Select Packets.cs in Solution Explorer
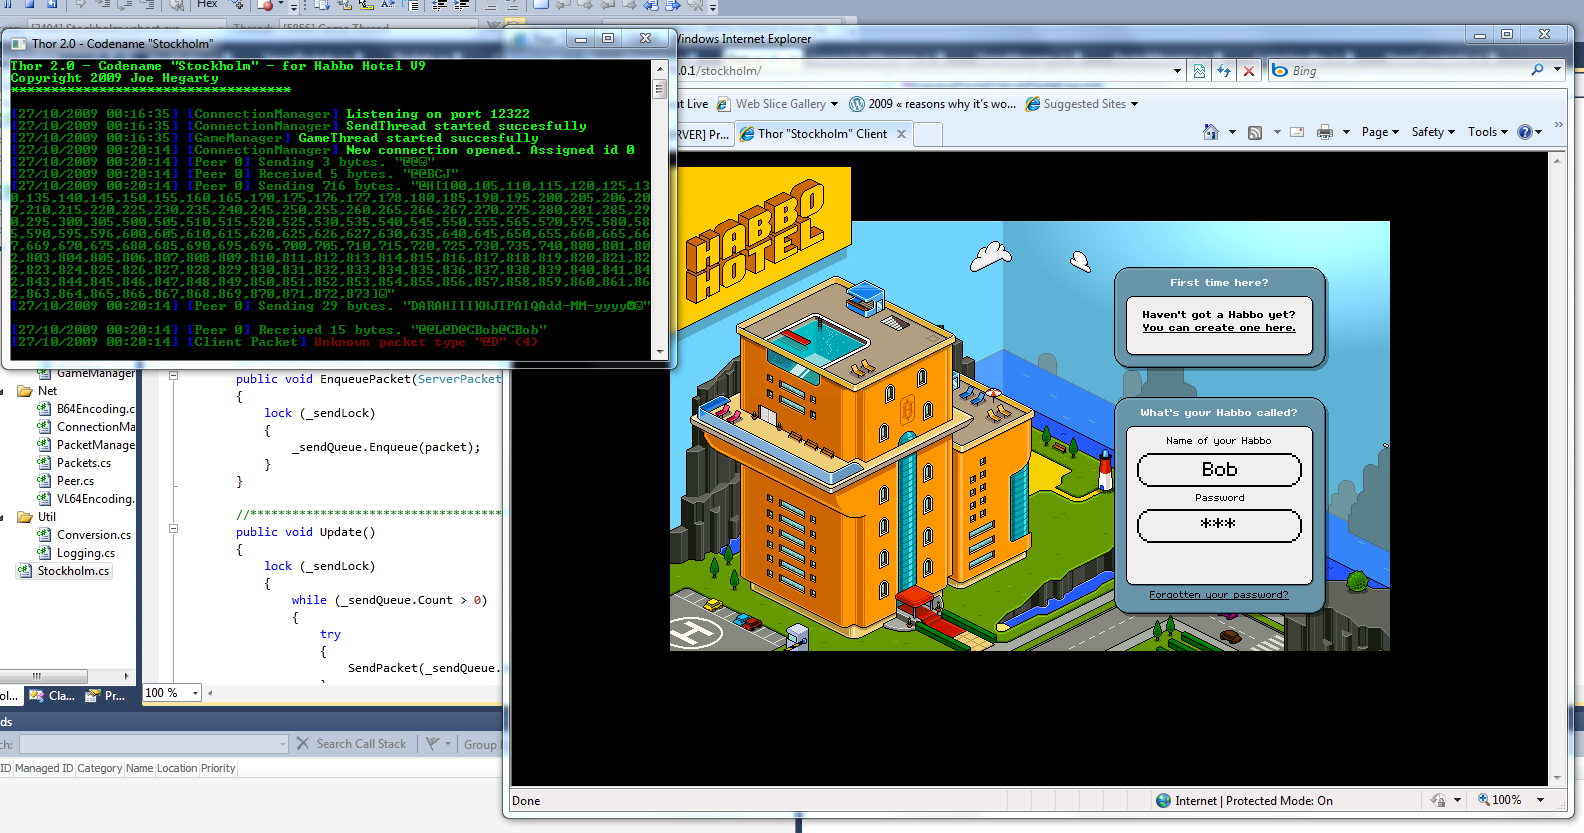The height and width of the screenshot is (833, 1584). [x=75, y=463]
